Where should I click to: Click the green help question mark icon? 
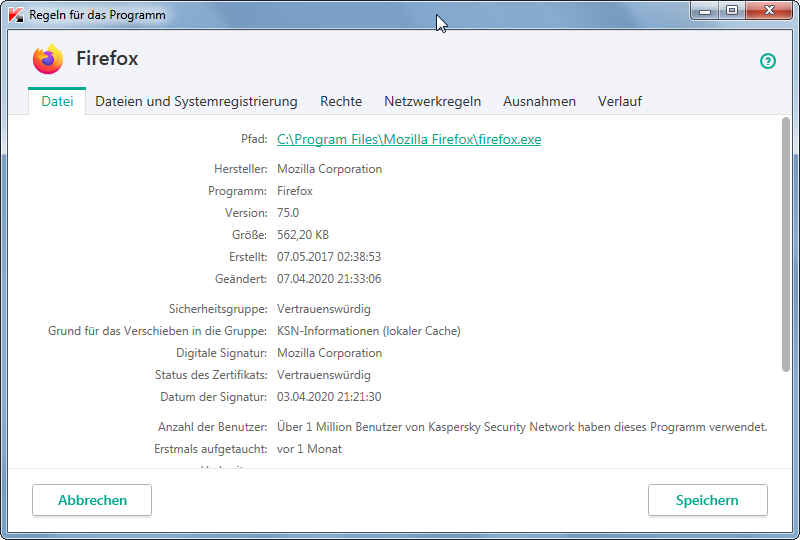[767, 61]
